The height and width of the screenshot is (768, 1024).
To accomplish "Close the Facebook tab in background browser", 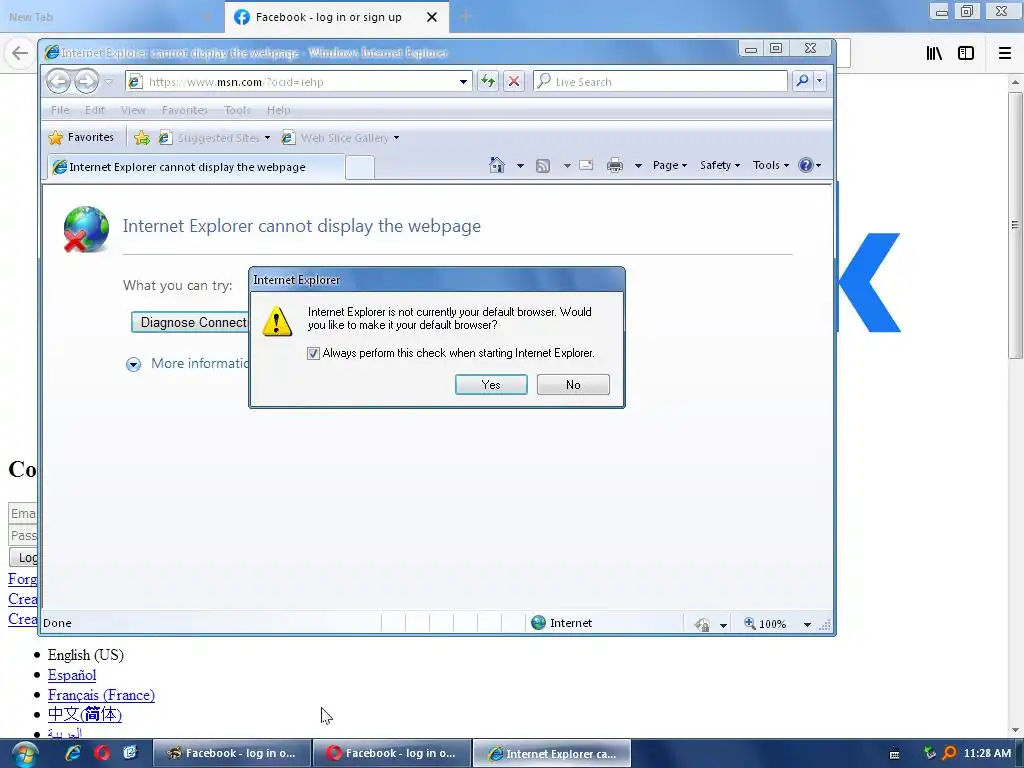I will coord(432,17).
